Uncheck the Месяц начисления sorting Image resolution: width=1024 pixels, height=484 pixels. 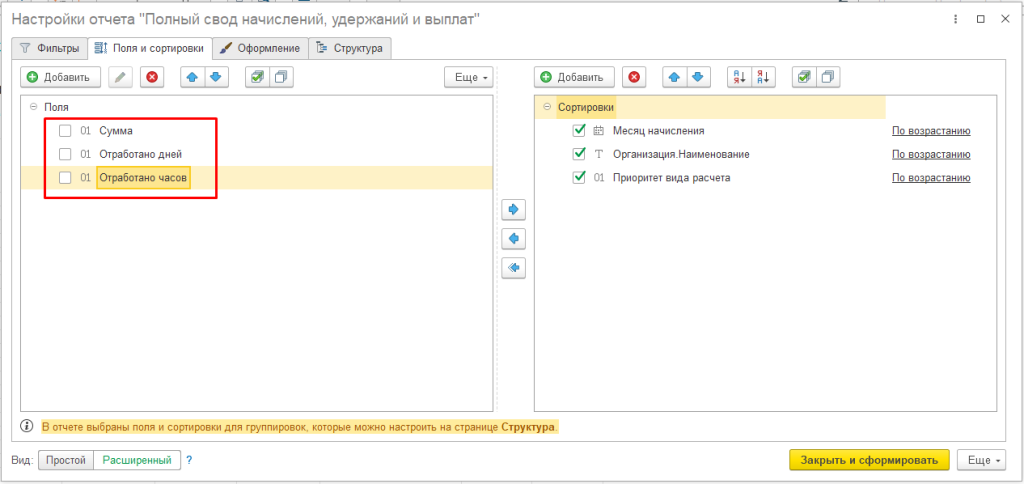[578, 130]
